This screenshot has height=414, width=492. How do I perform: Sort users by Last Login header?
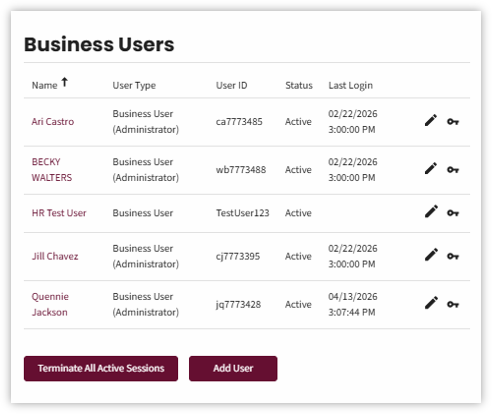point(350,86)
